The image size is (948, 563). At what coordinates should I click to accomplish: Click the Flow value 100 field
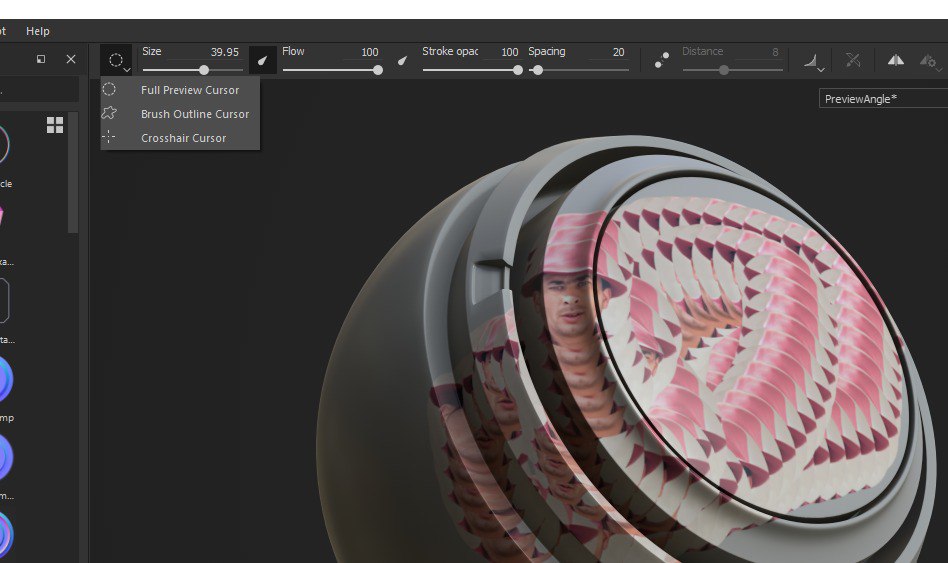coord(369,53)
